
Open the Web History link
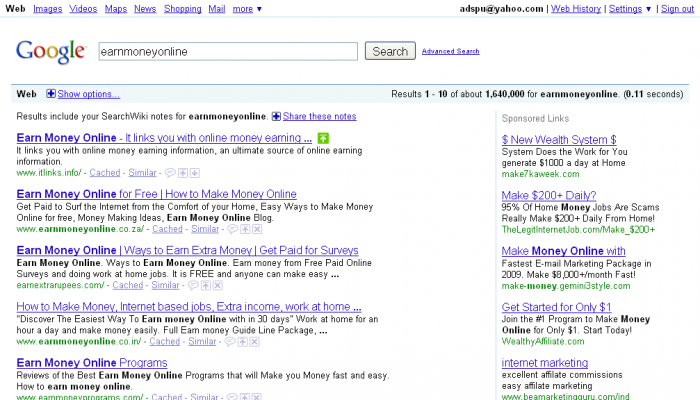[x=576, y=9]
